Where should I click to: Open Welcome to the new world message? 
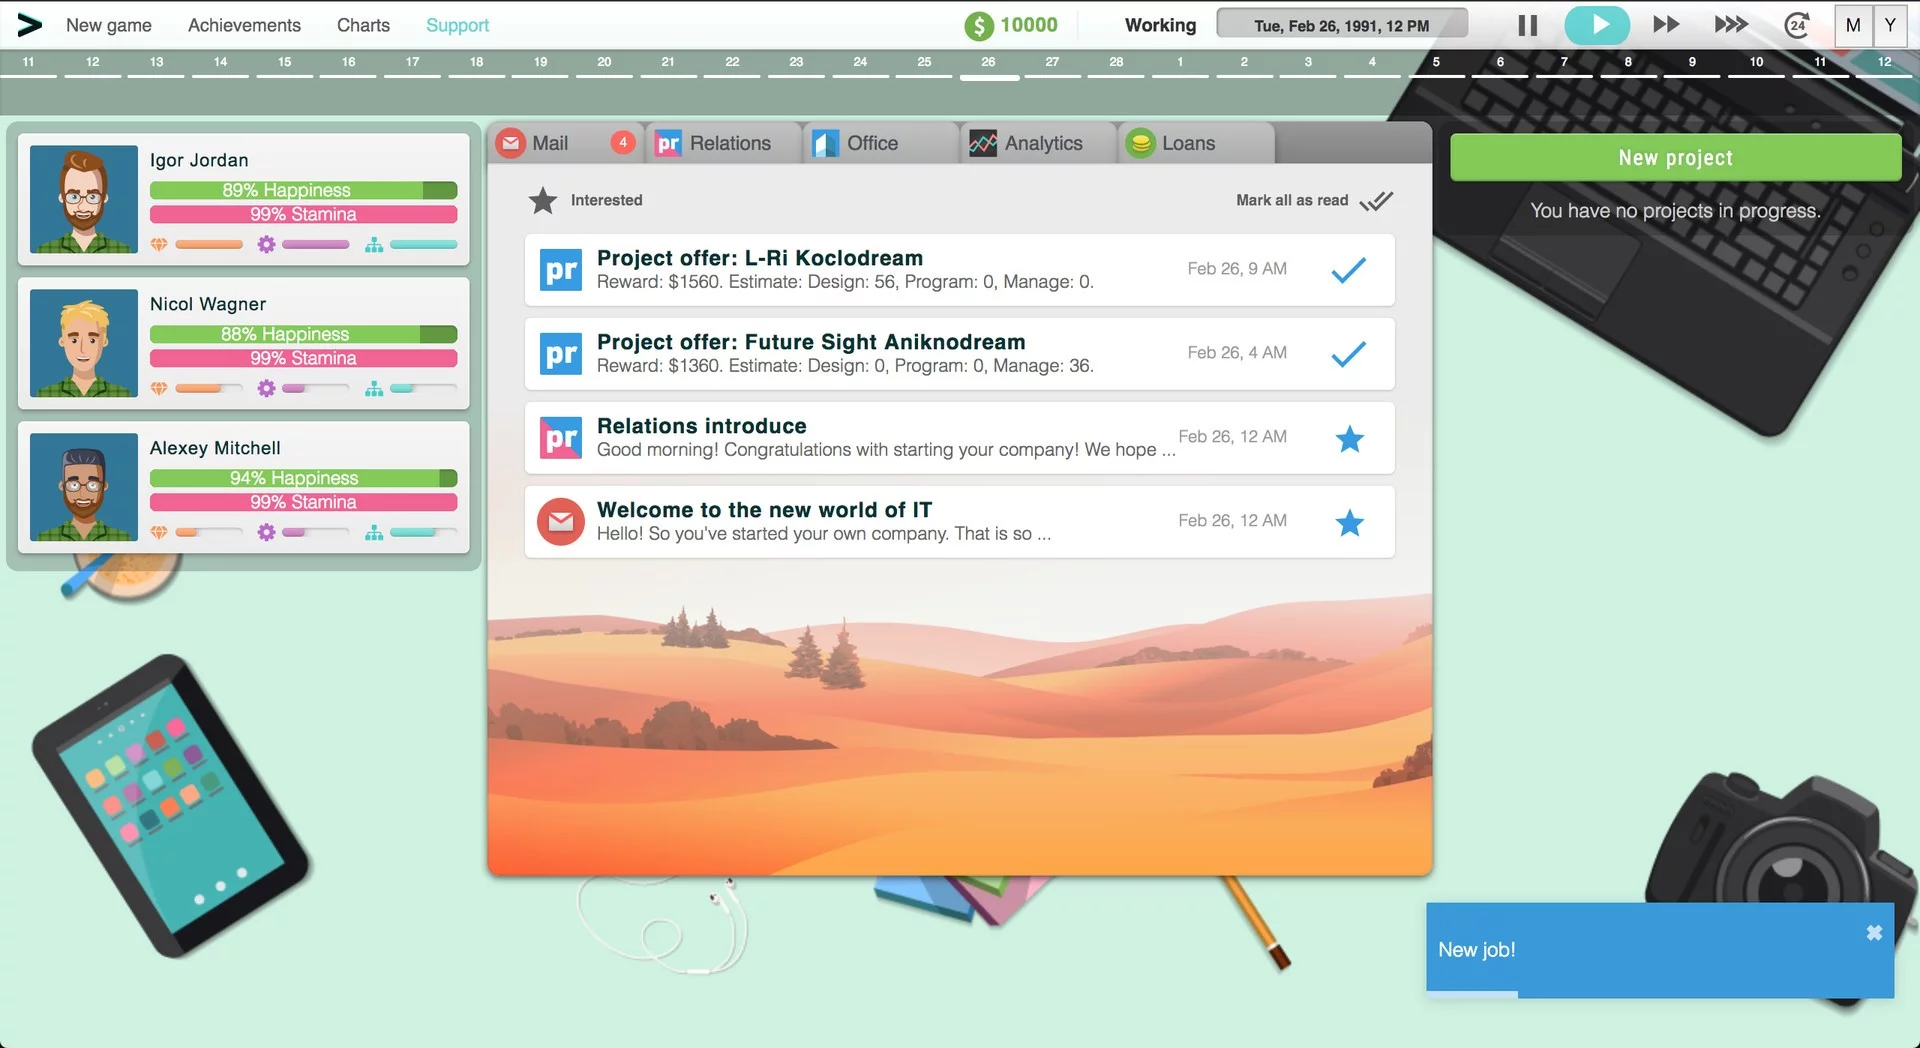(959, 522)
